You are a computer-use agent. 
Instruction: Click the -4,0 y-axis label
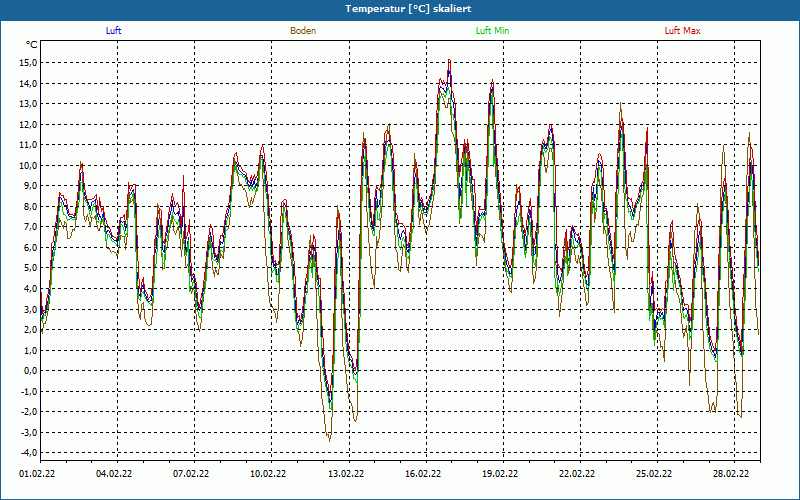tap(29, 453)
